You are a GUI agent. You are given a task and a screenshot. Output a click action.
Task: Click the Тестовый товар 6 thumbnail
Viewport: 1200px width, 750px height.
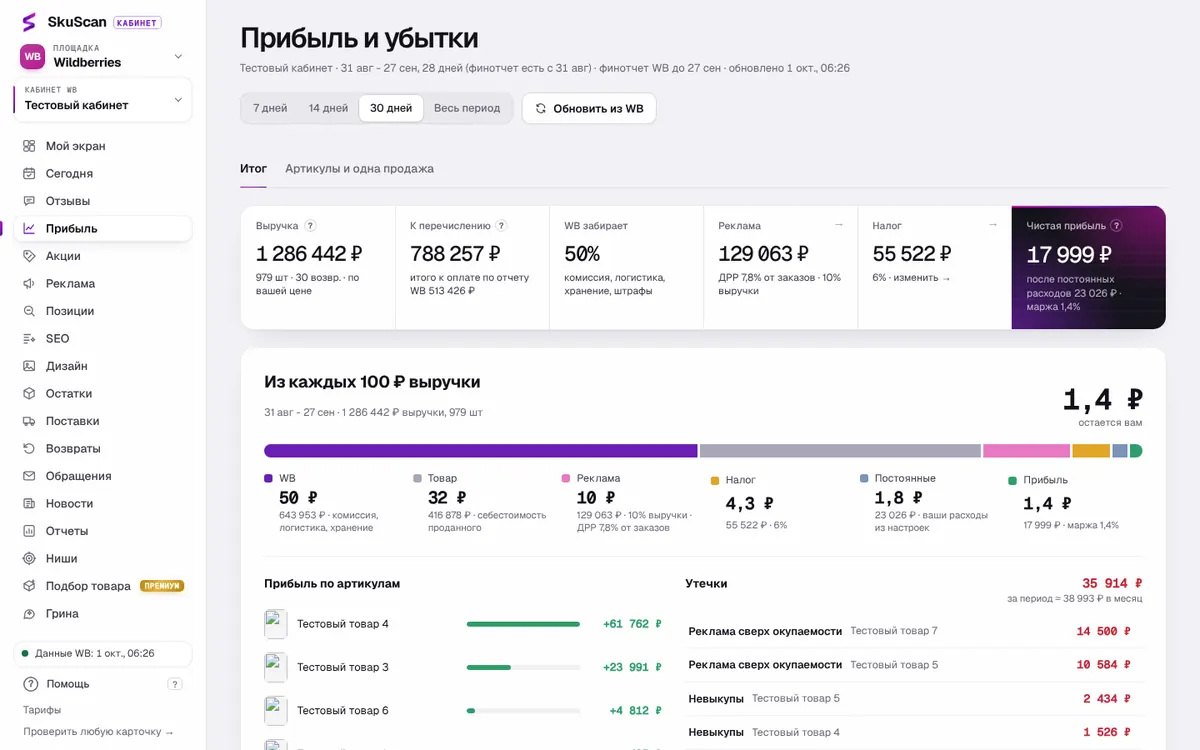pos(276,710)
